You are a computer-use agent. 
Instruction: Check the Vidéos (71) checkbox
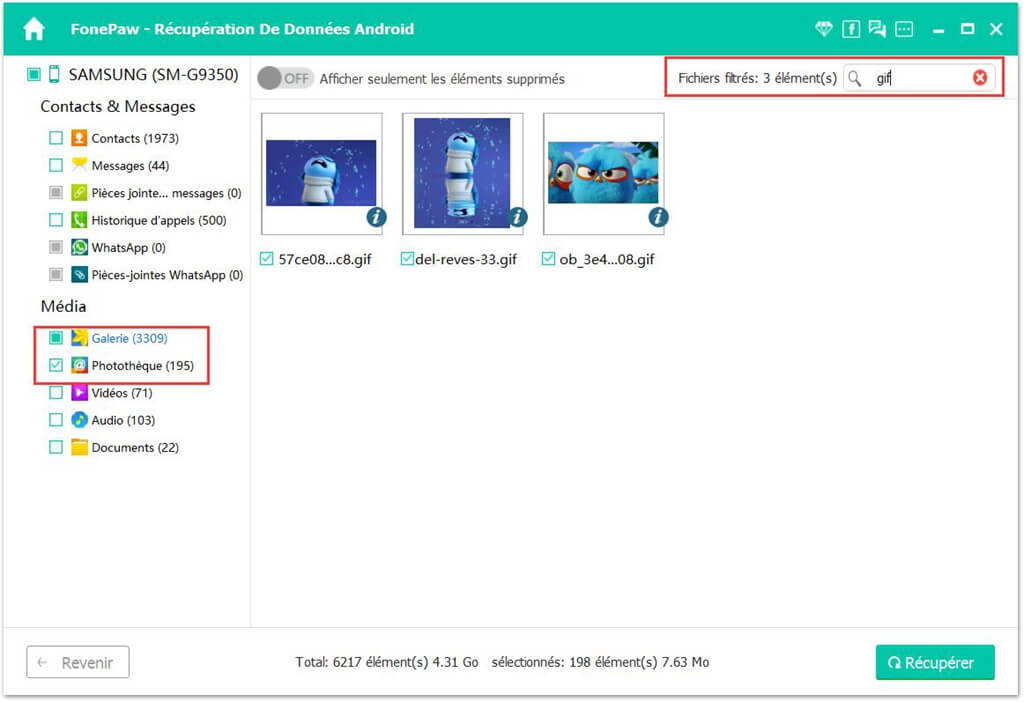tap(56, 392)
